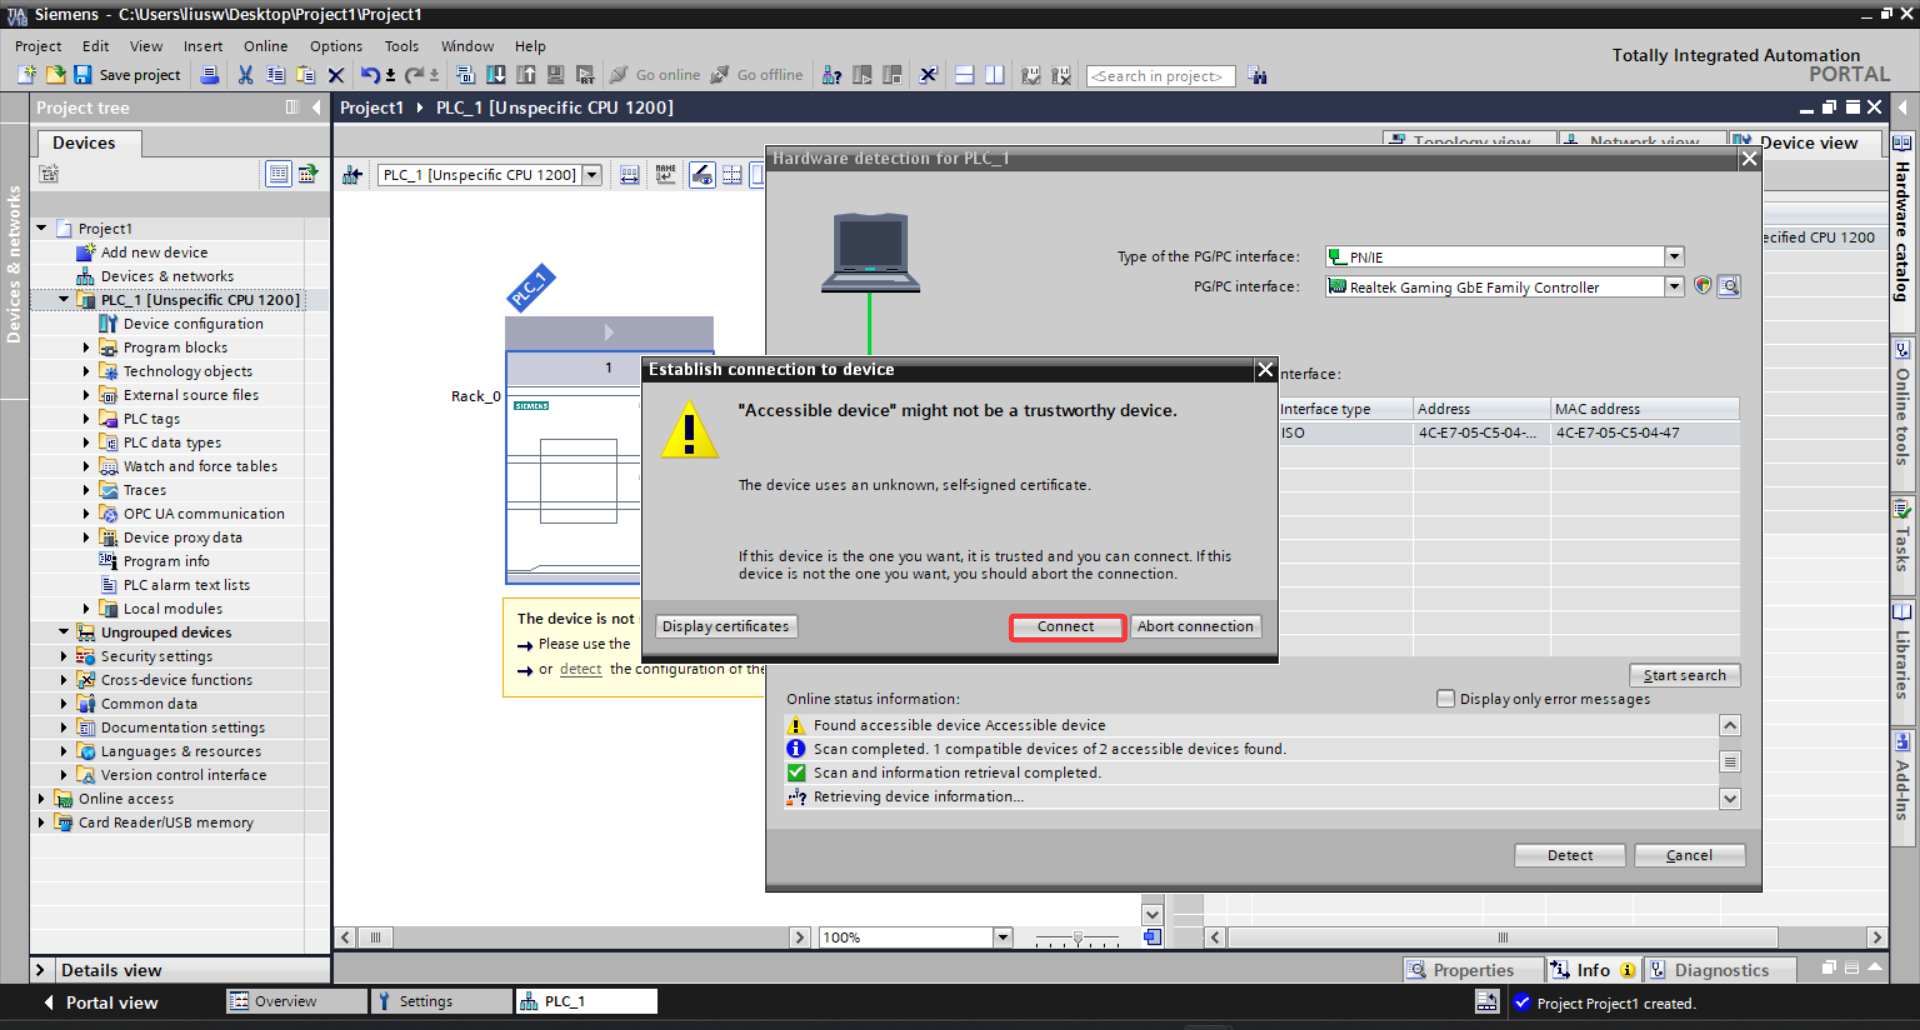
Task: Click the Abort connection button
Action: pos(1195,626)
